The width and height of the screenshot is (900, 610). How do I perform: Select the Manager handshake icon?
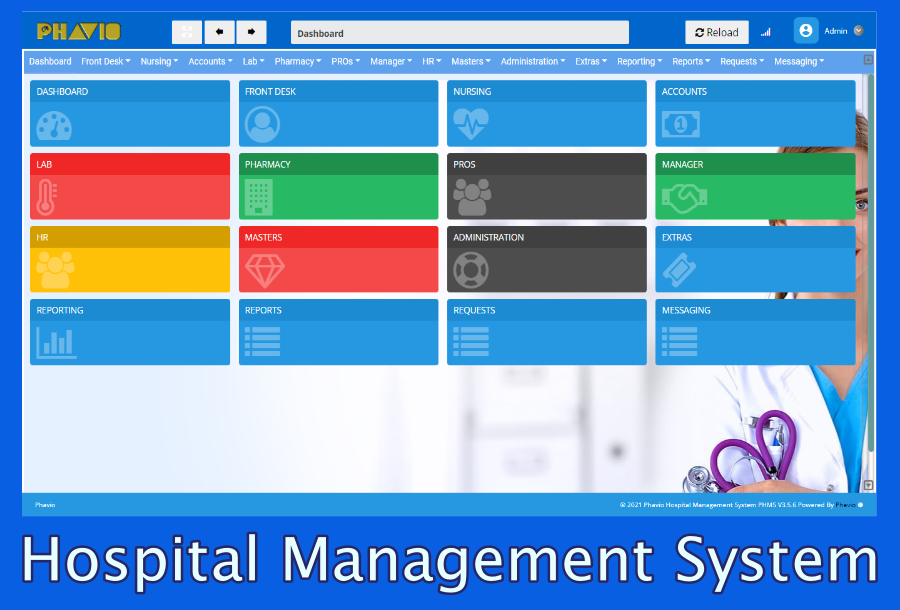coord(684,198)
